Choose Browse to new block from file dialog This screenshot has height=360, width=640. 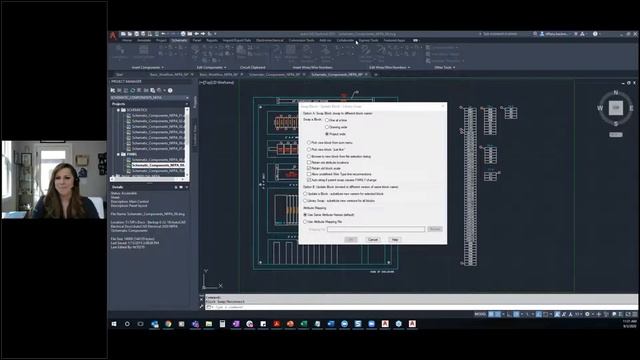tap(309, 156)
